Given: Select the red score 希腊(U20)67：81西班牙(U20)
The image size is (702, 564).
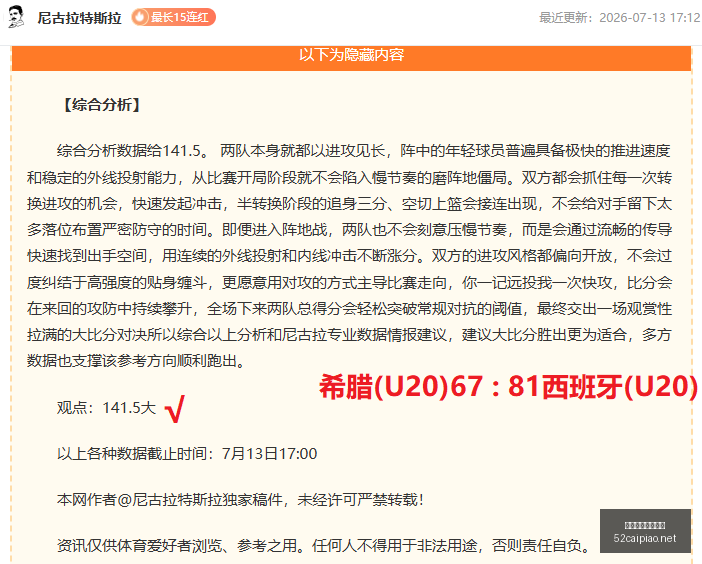Looking at the screenshot, I should pos(509,386).
